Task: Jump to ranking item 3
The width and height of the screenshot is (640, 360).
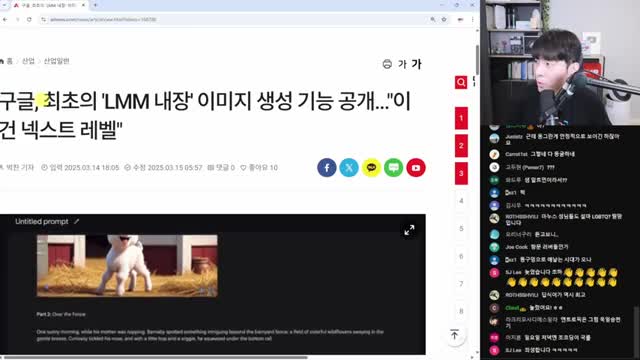Action: (x=461, y=173)
